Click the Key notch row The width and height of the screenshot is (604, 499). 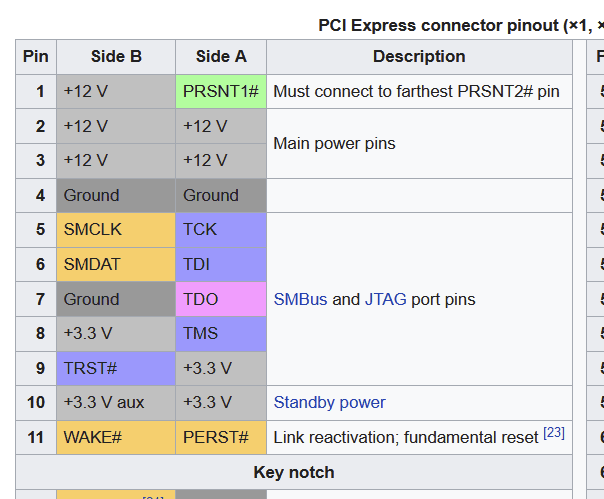(x=294, y=472)
